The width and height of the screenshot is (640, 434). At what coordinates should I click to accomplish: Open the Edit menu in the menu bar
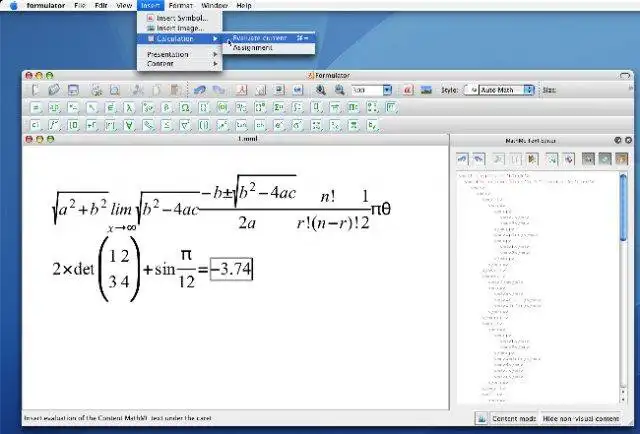[x=101, y=6]
